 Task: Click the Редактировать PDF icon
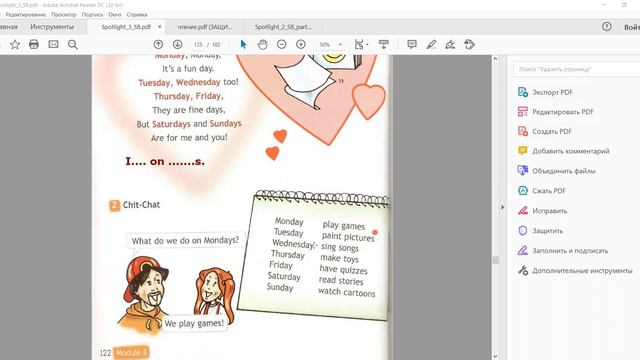pyautogui.click(x=523, y=111)
